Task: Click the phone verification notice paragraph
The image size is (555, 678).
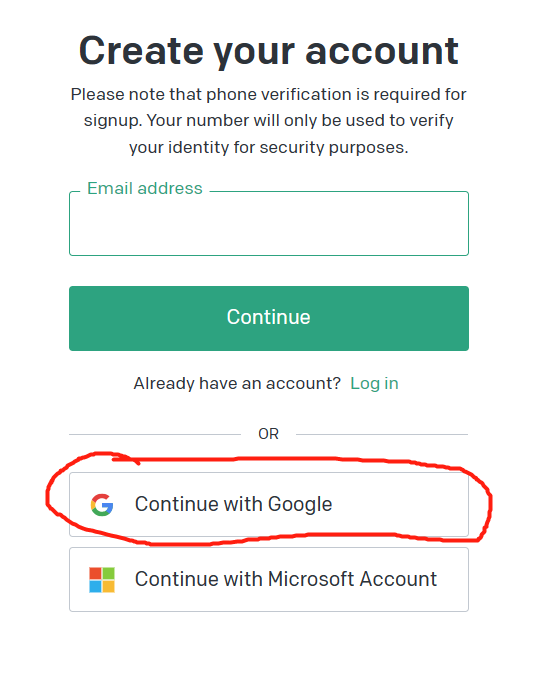Action: click(x=268, y=121)
